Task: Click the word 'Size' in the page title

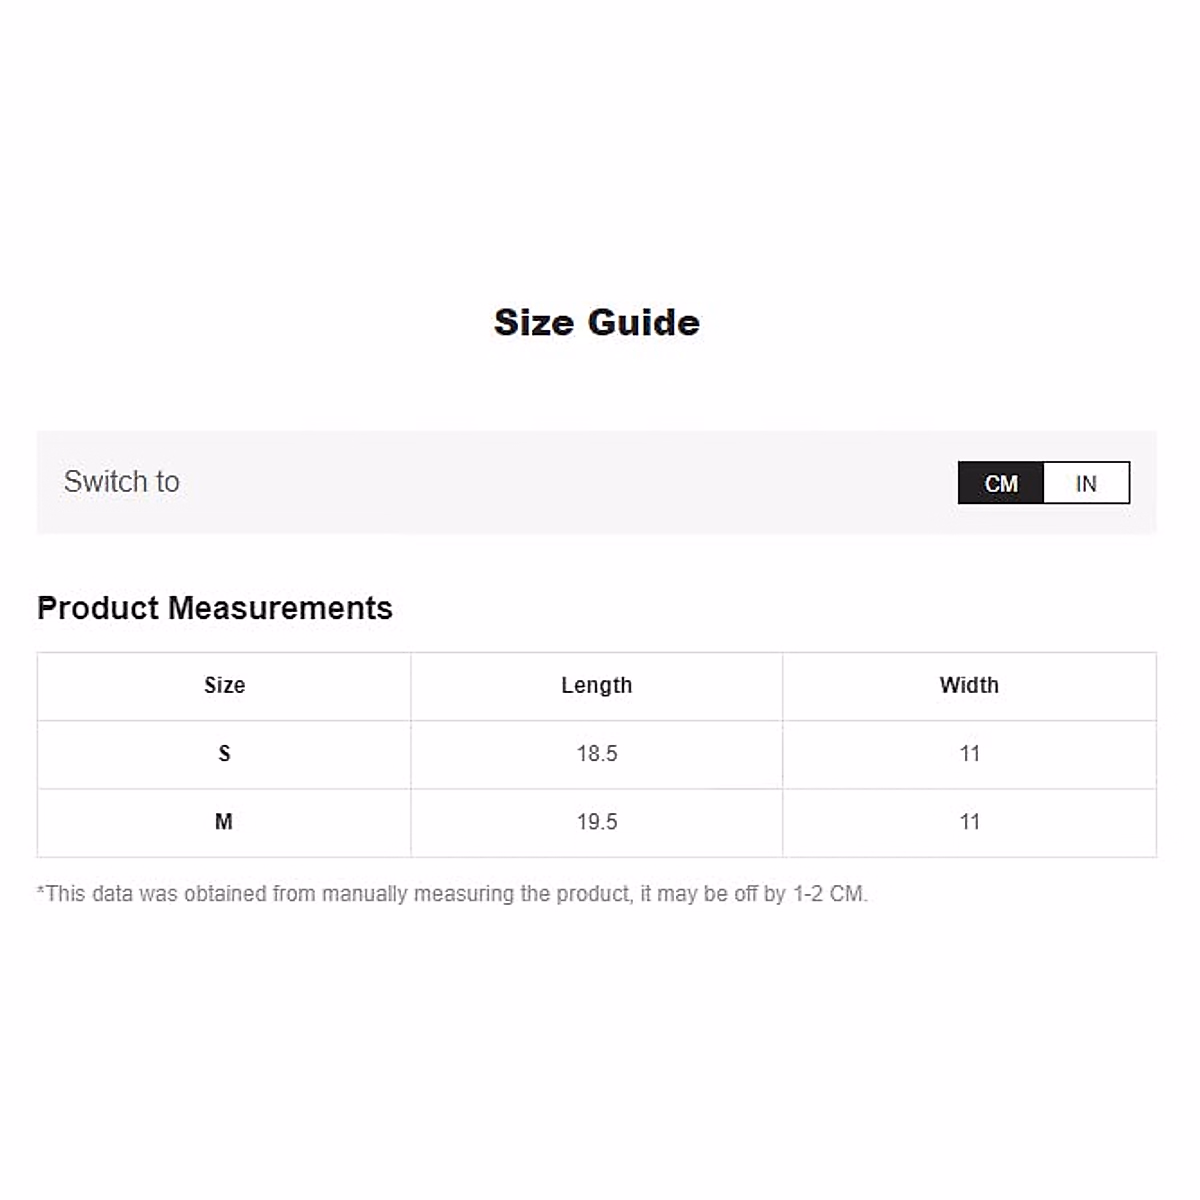Action: [x=535, y=322]
